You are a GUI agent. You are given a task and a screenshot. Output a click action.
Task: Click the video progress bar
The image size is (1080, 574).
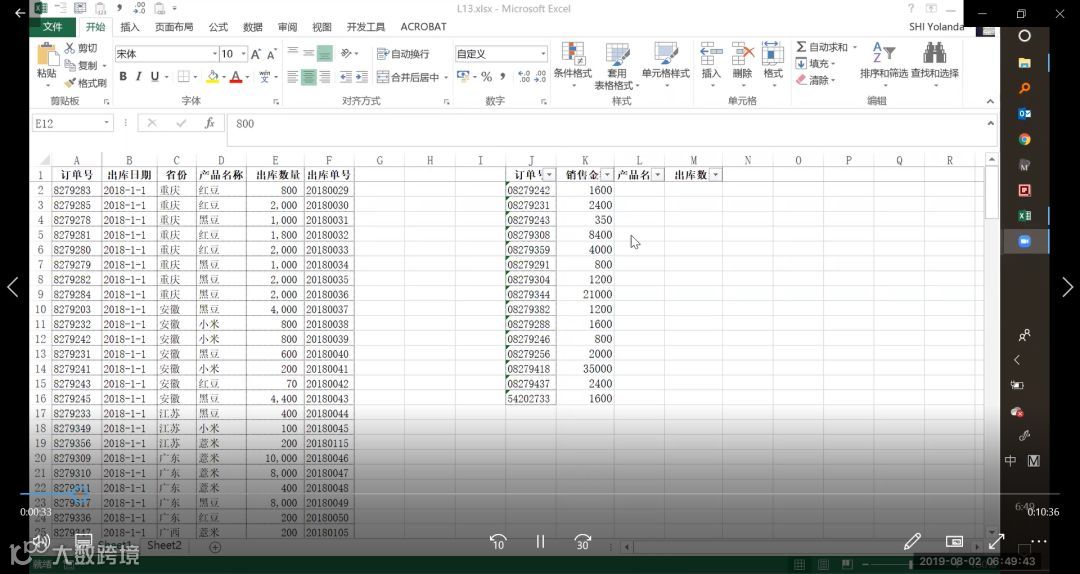click(540, 493)
